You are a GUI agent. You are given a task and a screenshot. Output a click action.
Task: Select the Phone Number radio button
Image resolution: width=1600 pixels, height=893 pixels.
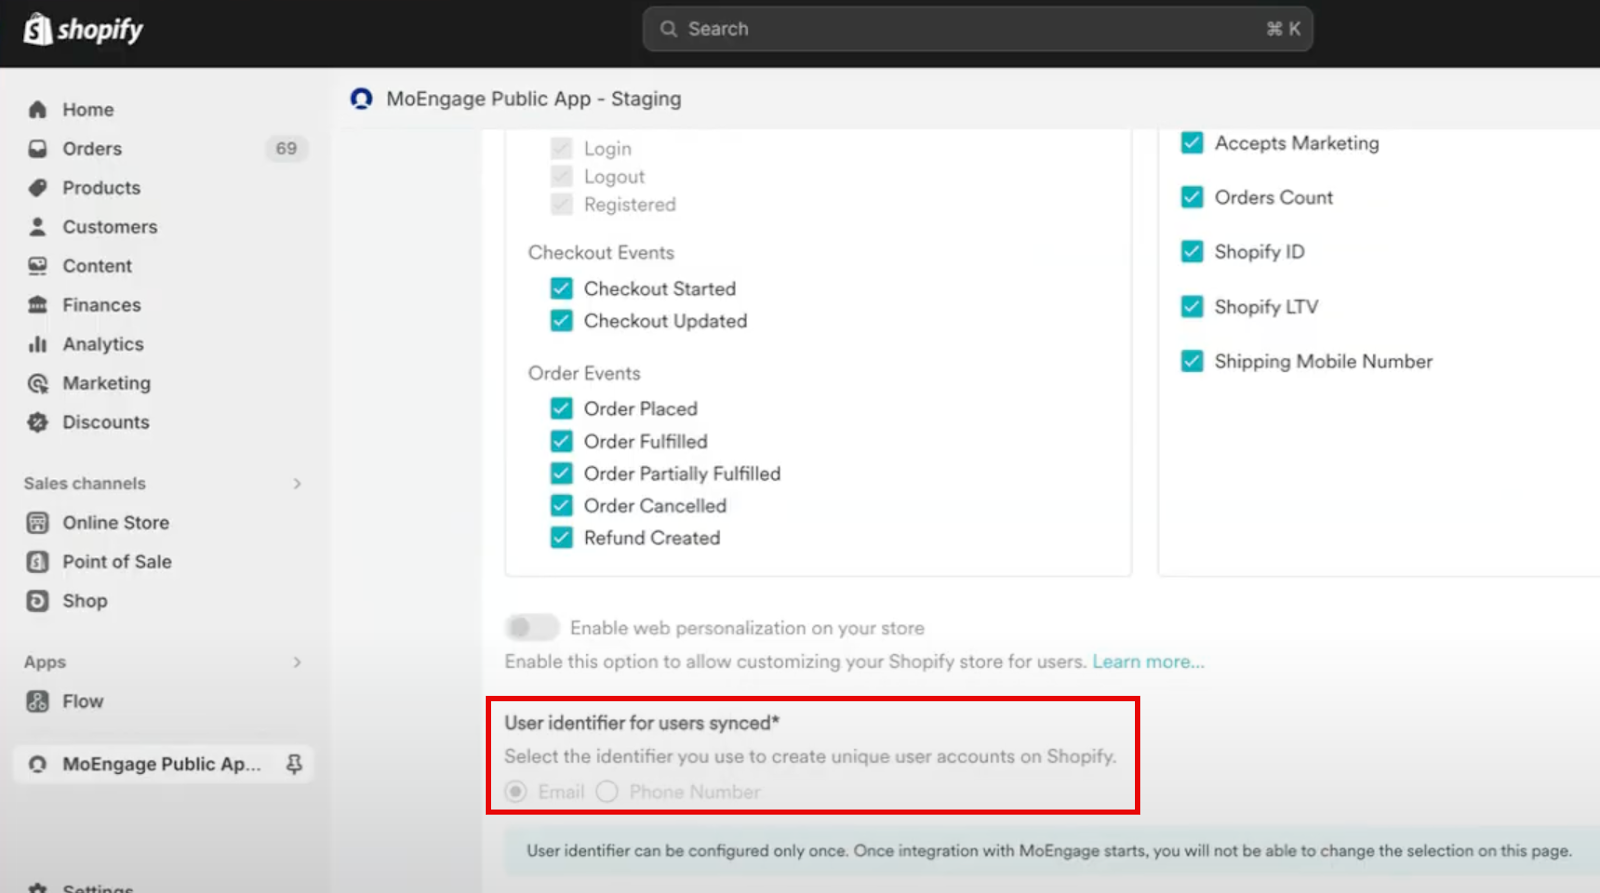point(607,792)
